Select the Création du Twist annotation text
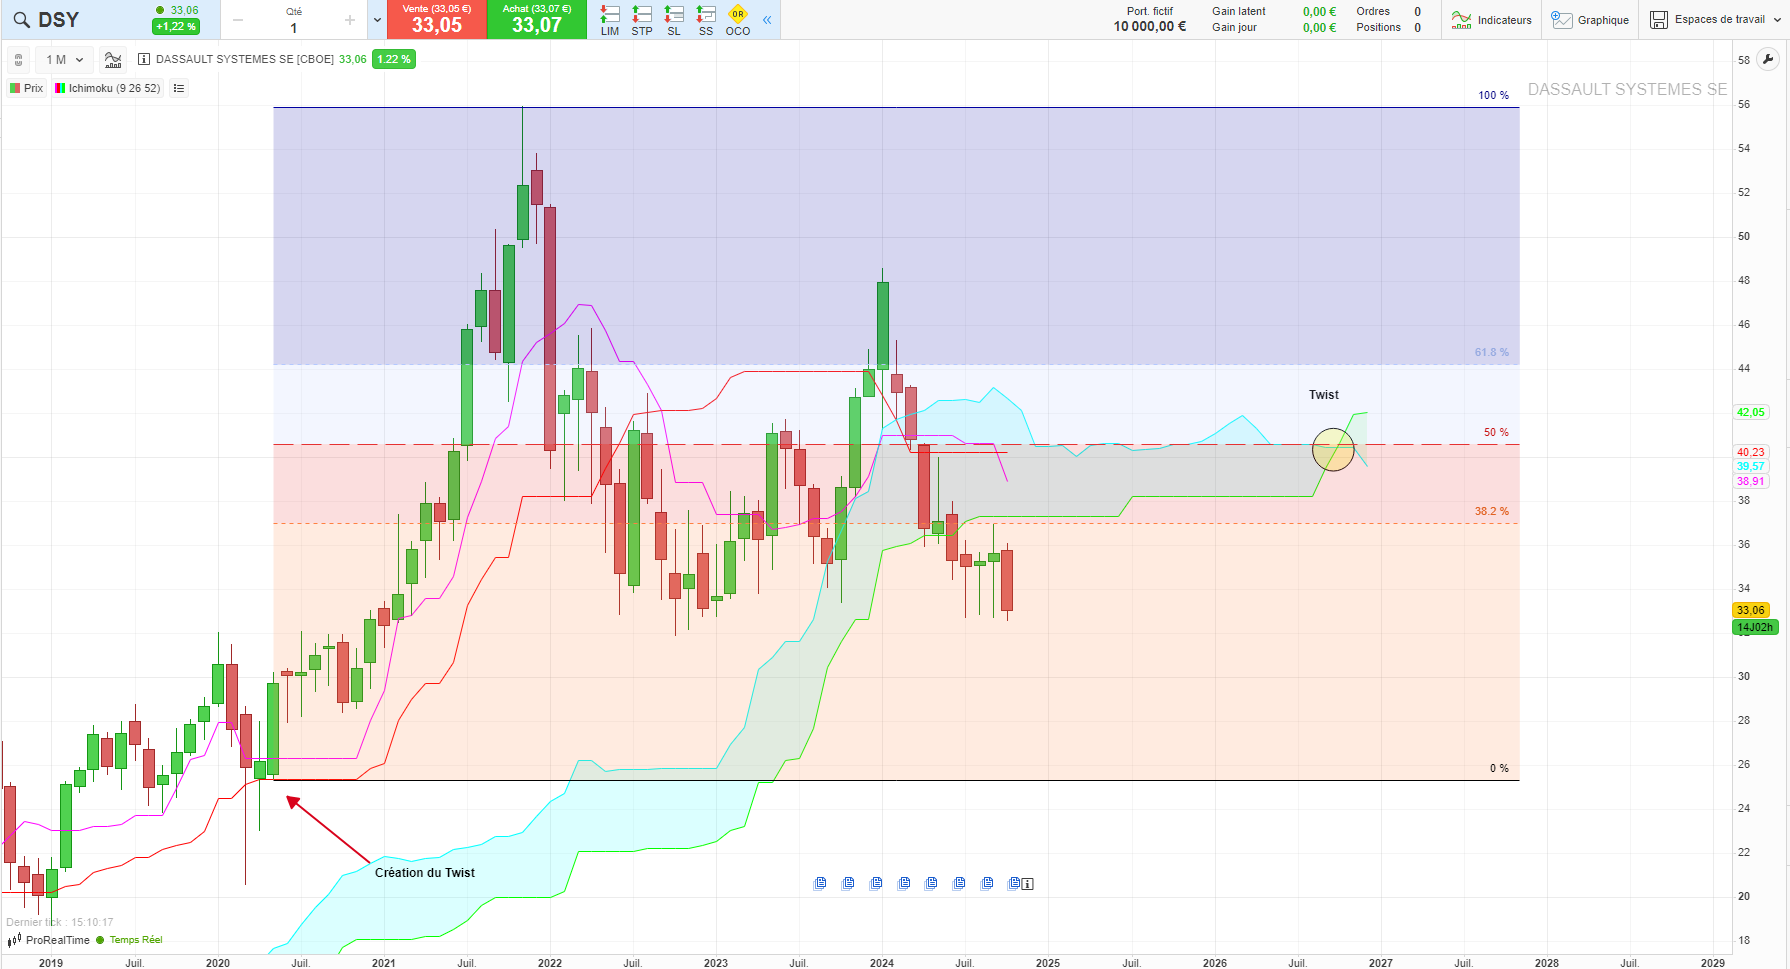The height and width of the screenshot is (969, 1790). [x=425, y=873]
